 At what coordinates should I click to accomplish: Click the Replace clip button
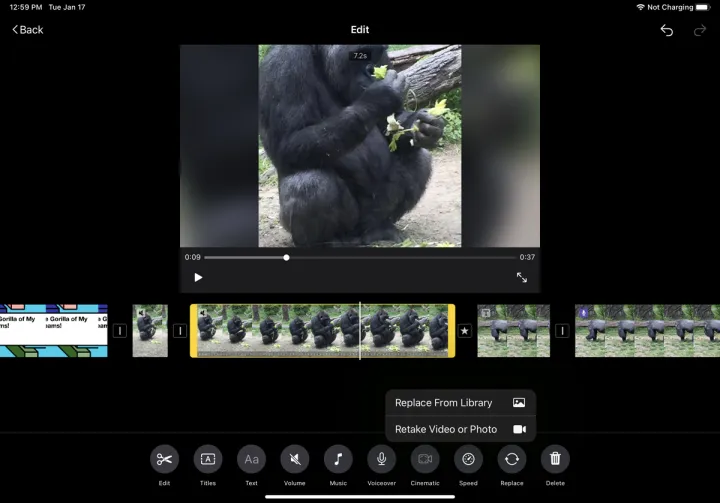click(x=512, y=459)
